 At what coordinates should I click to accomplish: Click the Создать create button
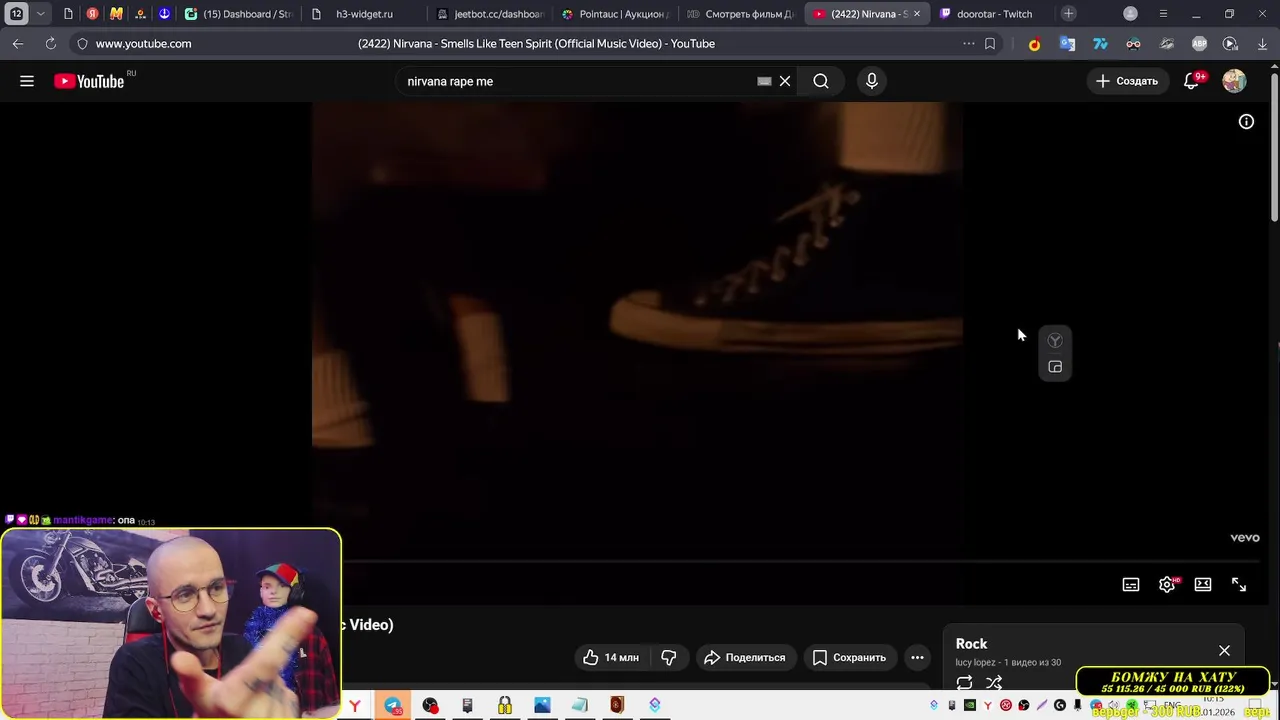1127,81
